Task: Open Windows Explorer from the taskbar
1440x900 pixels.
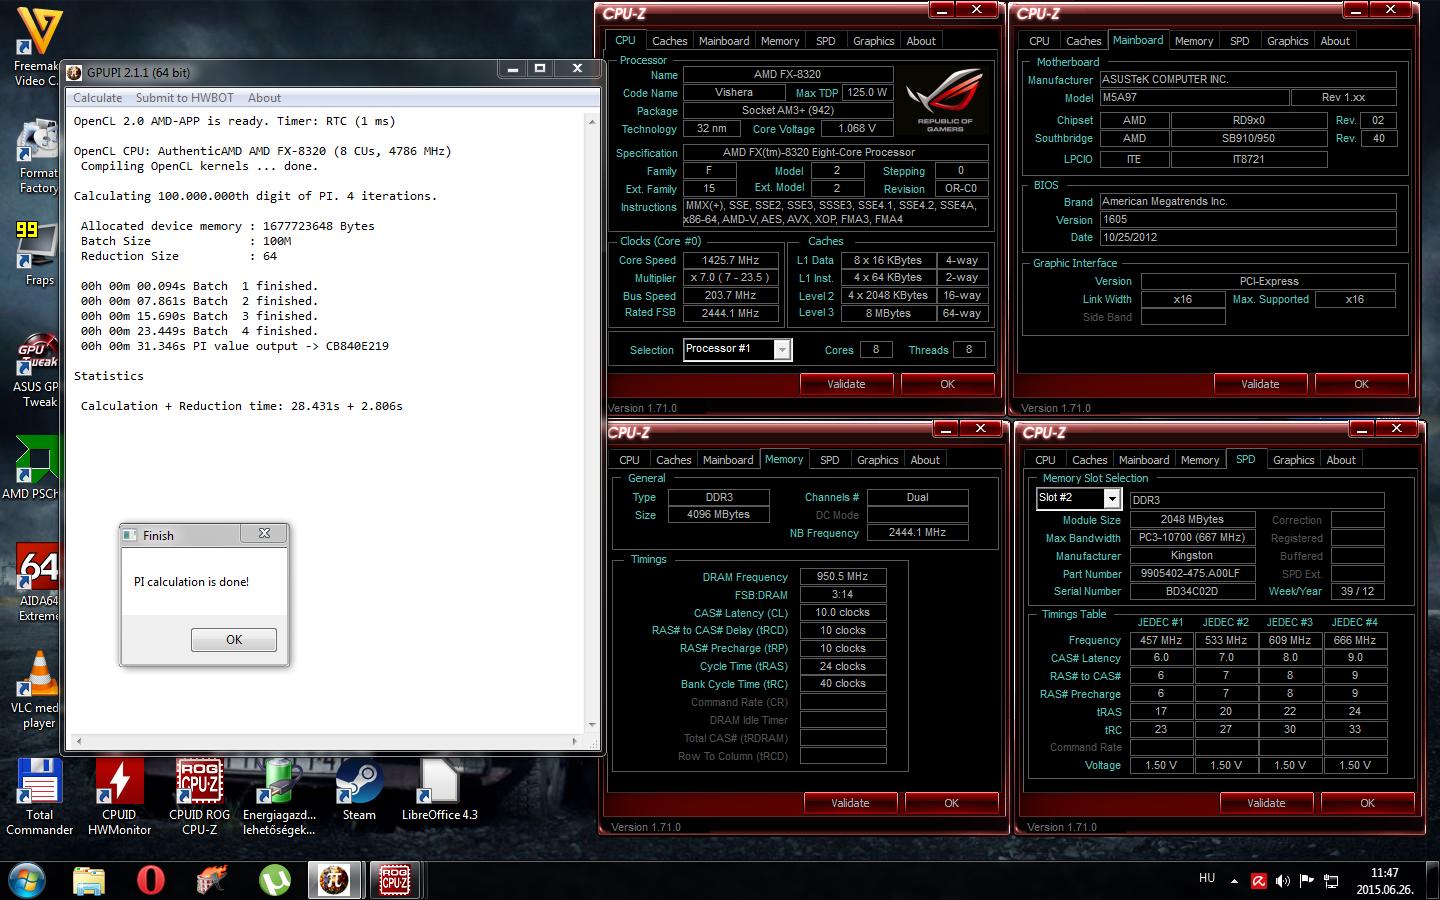Action: pos(89,880)
